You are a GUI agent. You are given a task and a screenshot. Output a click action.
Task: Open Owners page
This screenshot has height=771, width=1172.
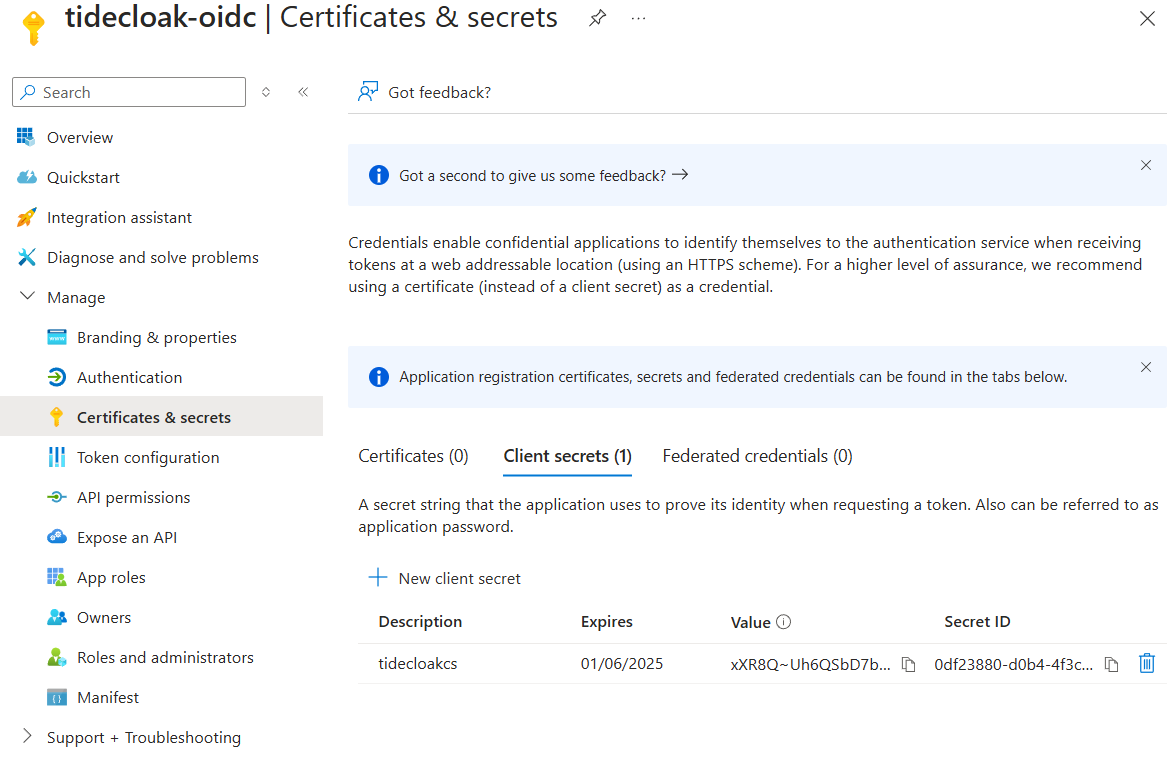104,617
